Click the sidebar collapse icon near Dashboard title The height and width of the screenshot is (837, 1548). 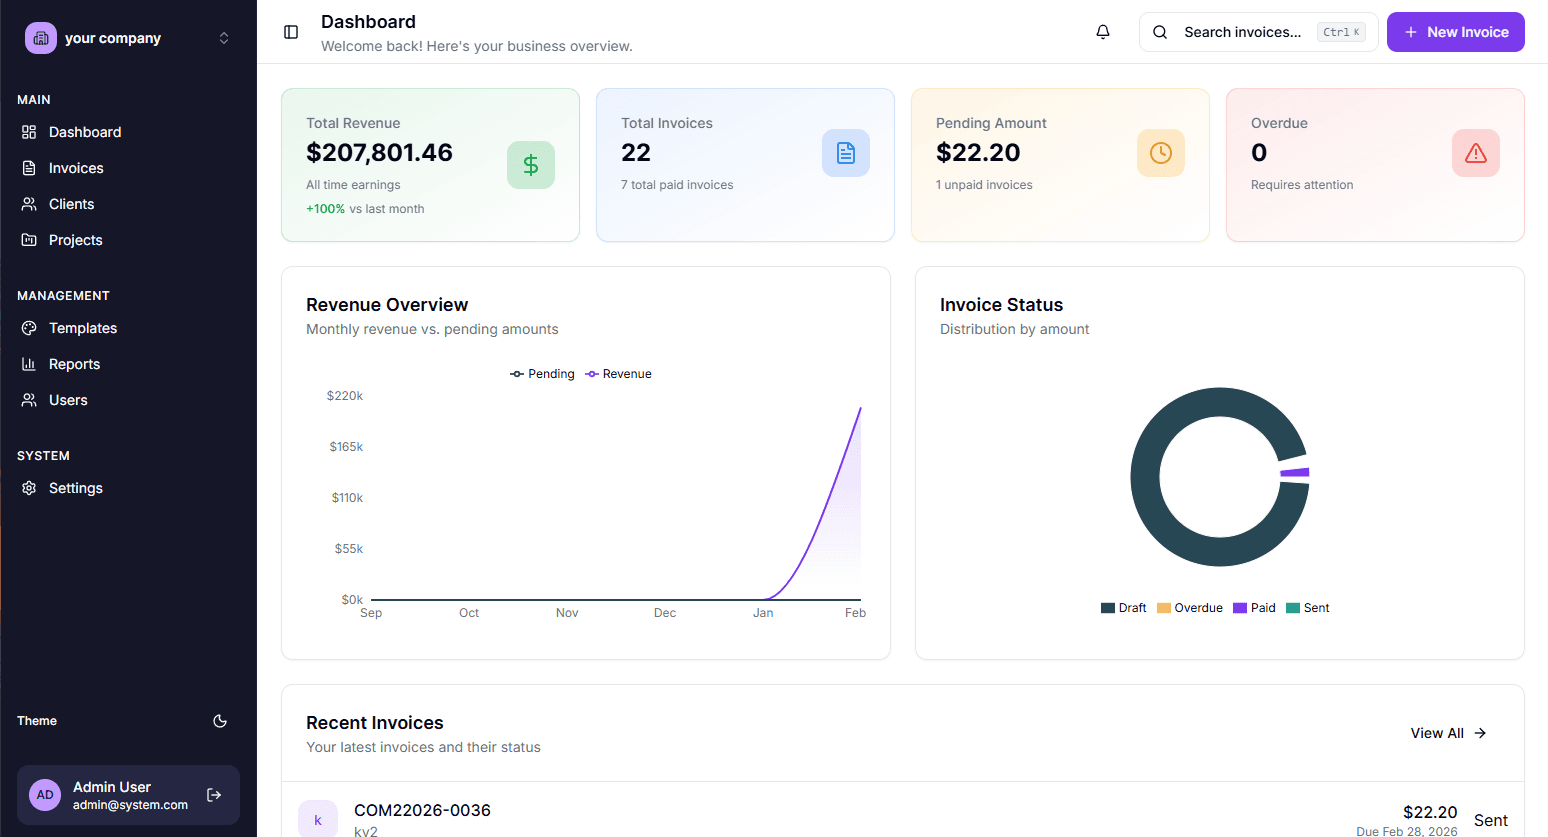click(290, 31)
